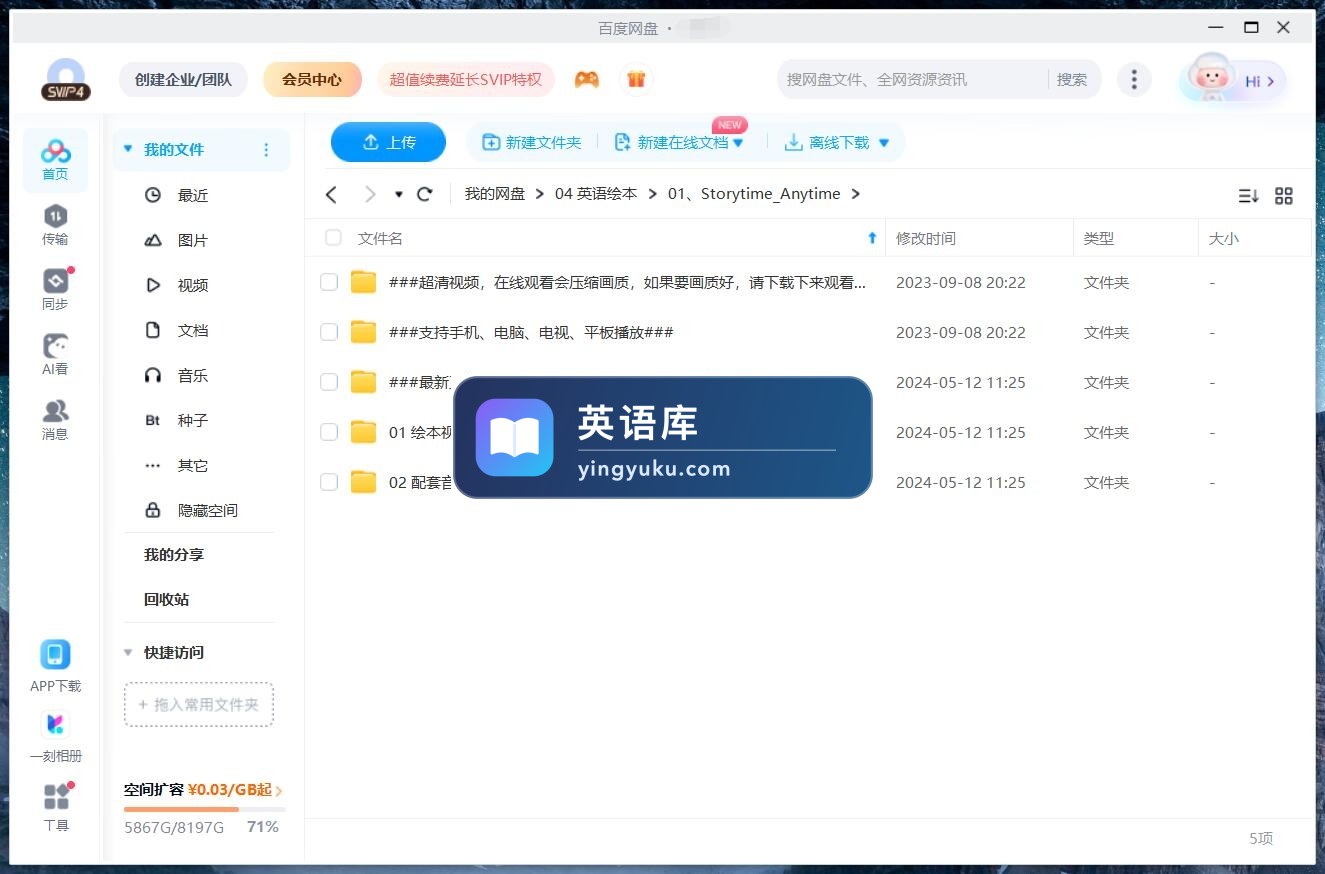Check the ###最新 folder checkbox
The width and height of the screenshot is (1325, 874).
click(329, 382)
